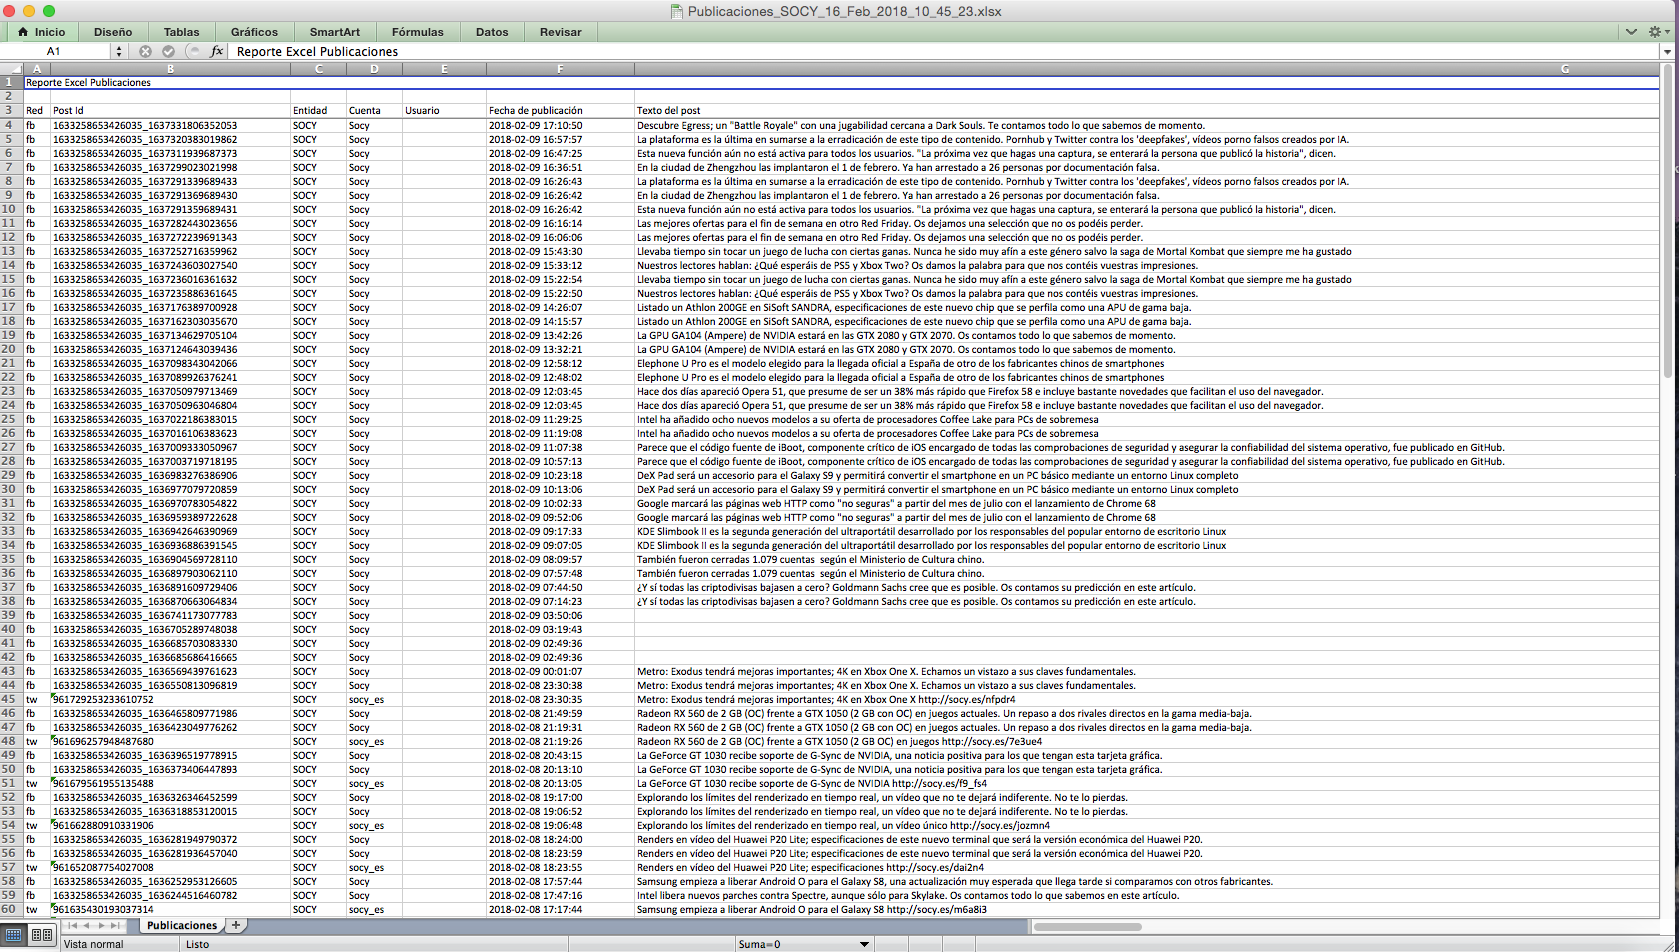Image resolution: width=1679 pixels, height=952 pixels.
Task: Select column F header
Action: 560,69
